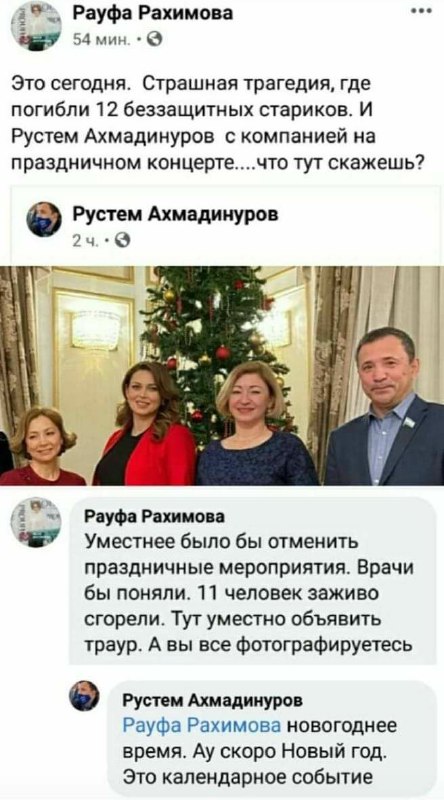Open Рустем Ахмадинуров's avatar in the shared post
Image resolution: width=444 pixels, height=800 pixels.
coord(44,219)
